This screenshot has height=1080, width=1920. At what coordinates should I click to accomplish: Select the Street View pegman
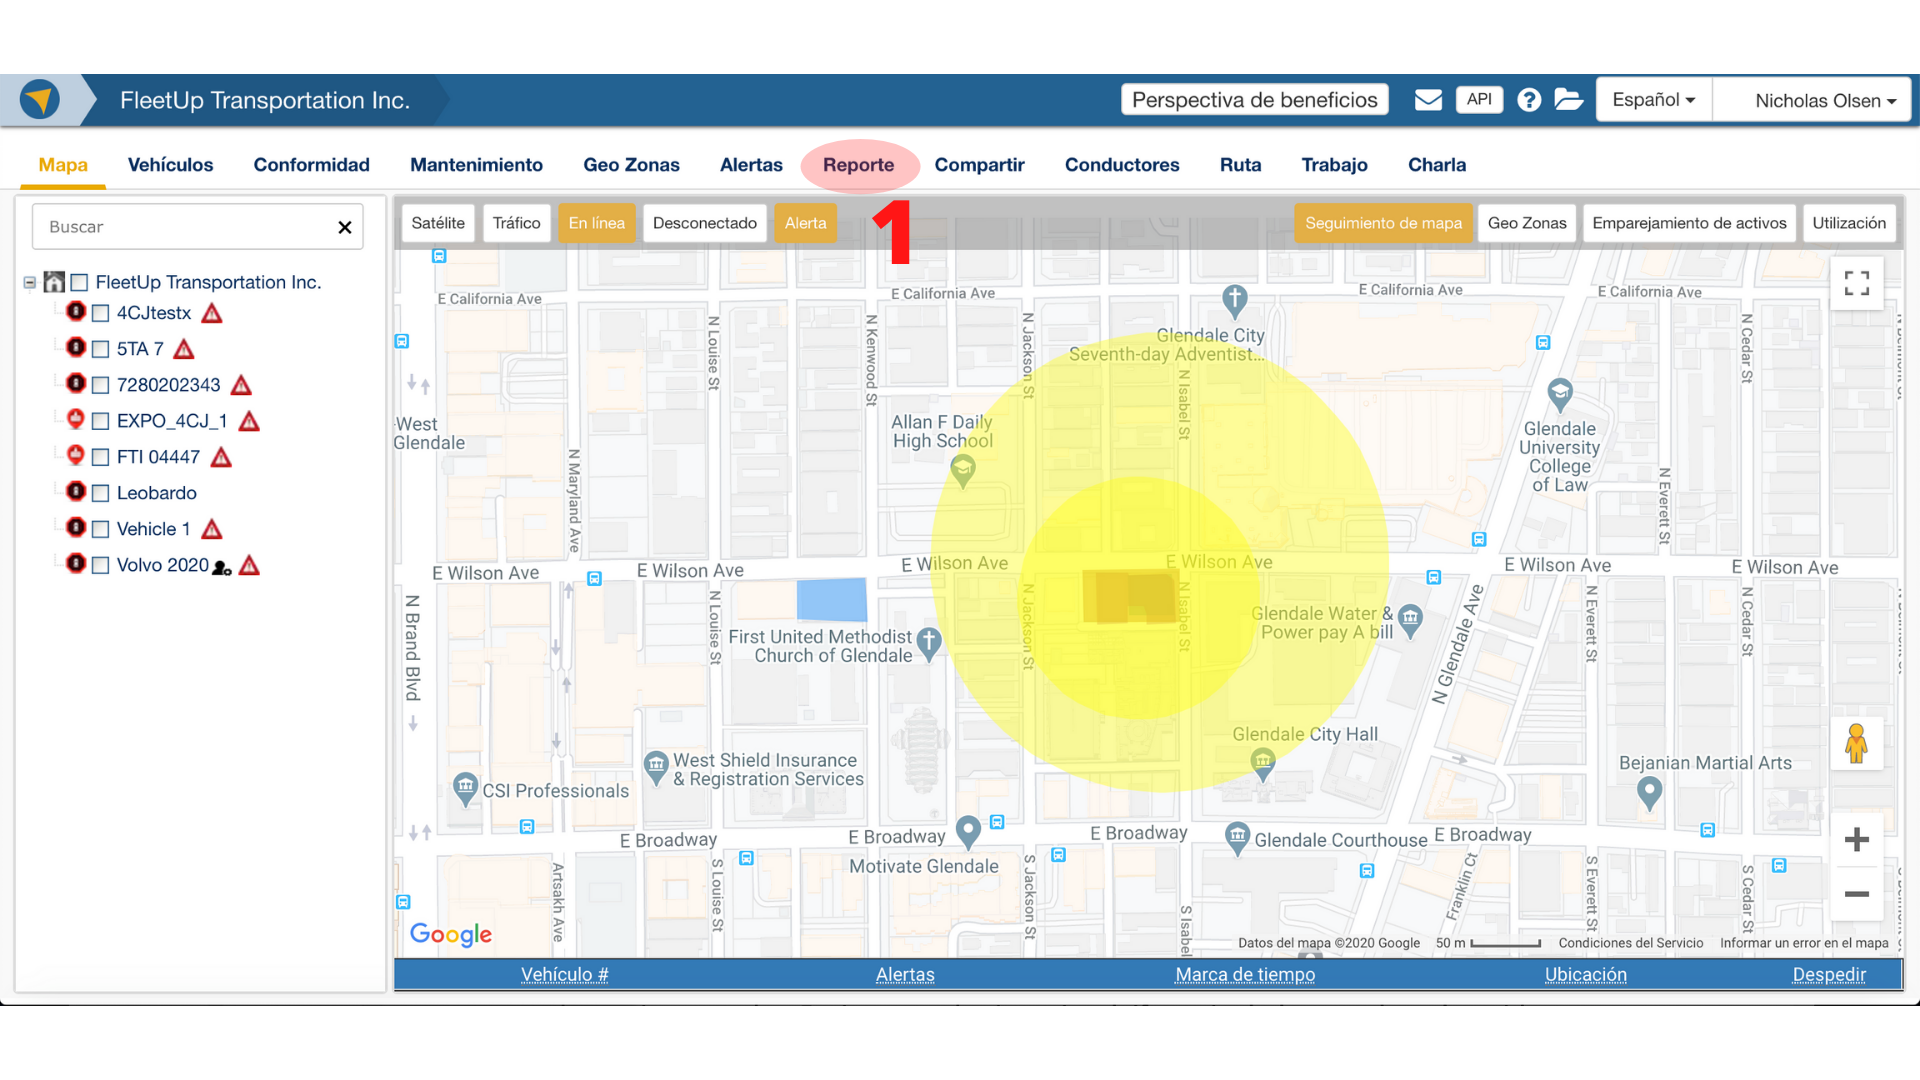[x=1857, y=743]
